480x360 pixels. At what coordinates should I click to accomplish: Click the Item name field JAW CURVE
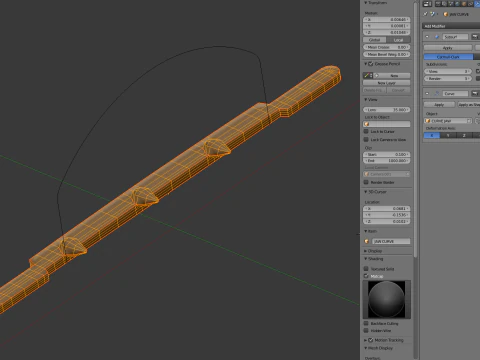391,241
